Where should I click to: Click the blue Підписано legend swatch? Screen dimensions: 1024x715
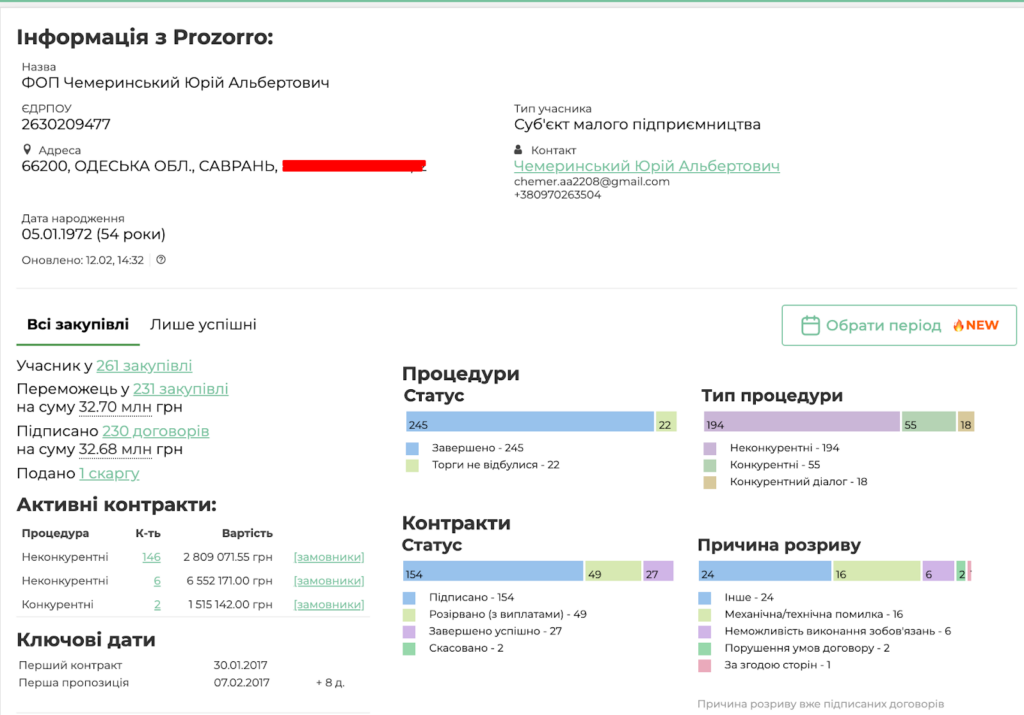click(x=410, y=597)
